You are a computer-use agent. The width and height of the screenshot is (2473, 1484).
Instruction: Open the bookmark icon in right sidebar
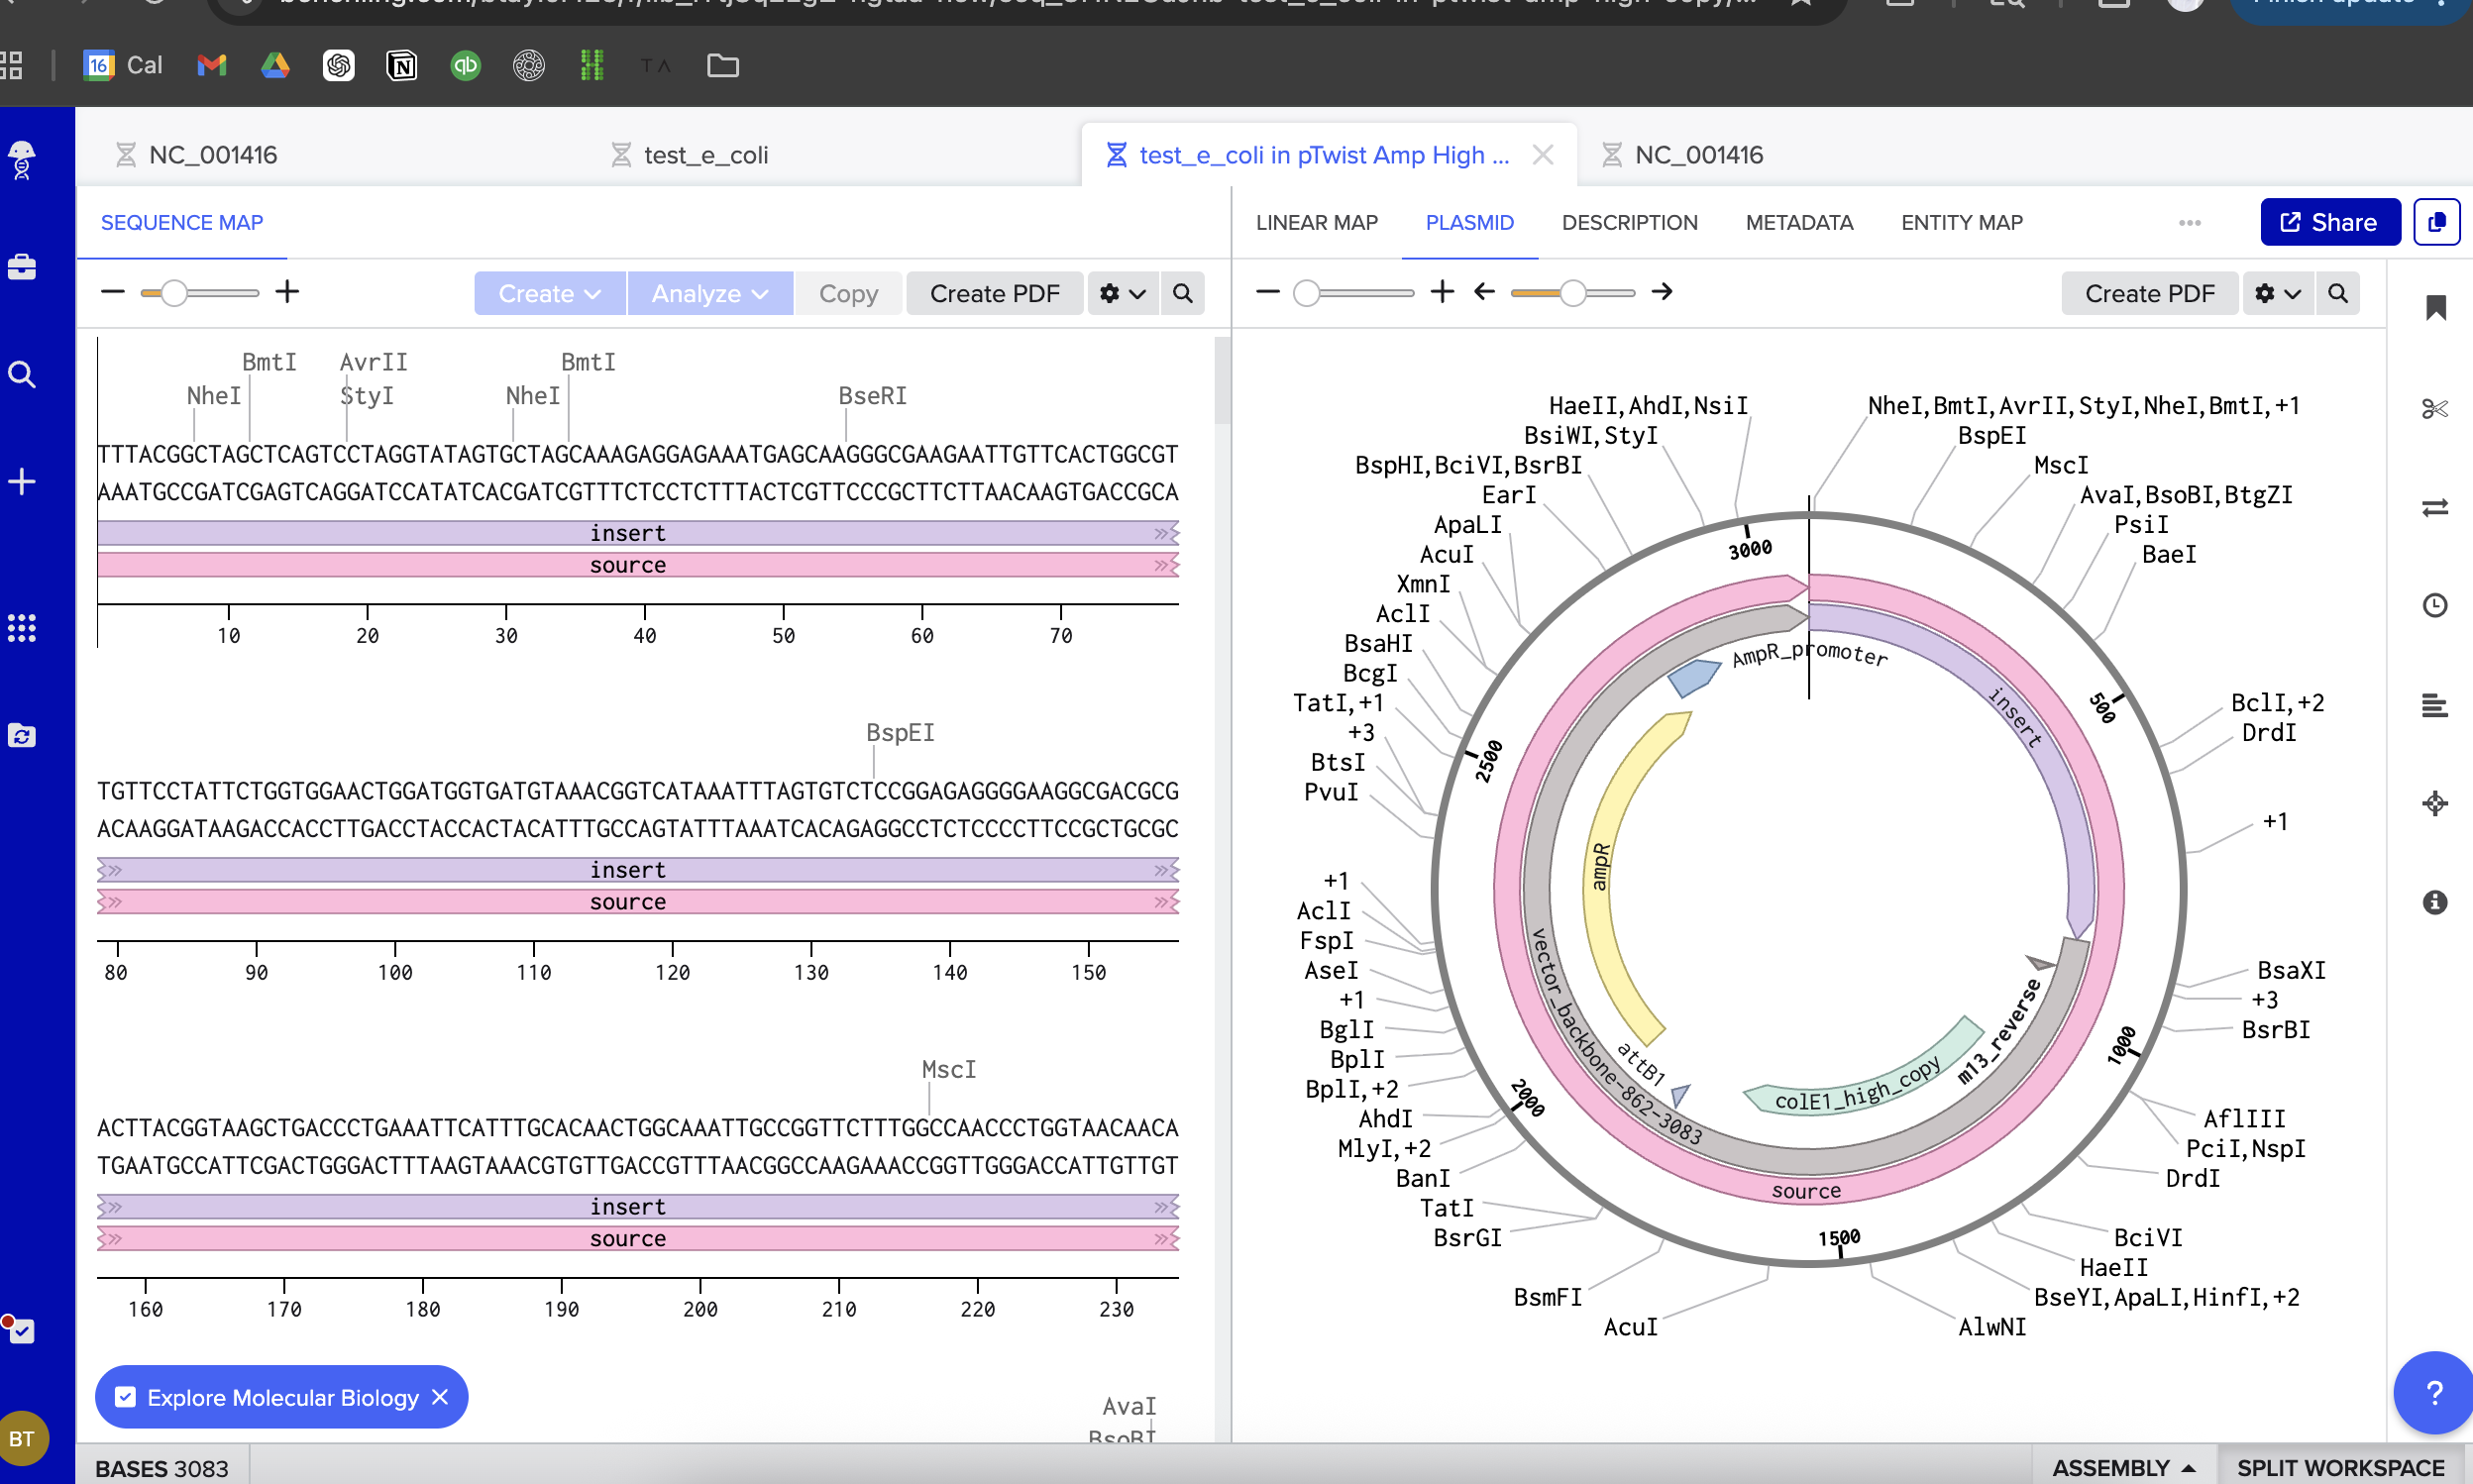[2435, 308]
